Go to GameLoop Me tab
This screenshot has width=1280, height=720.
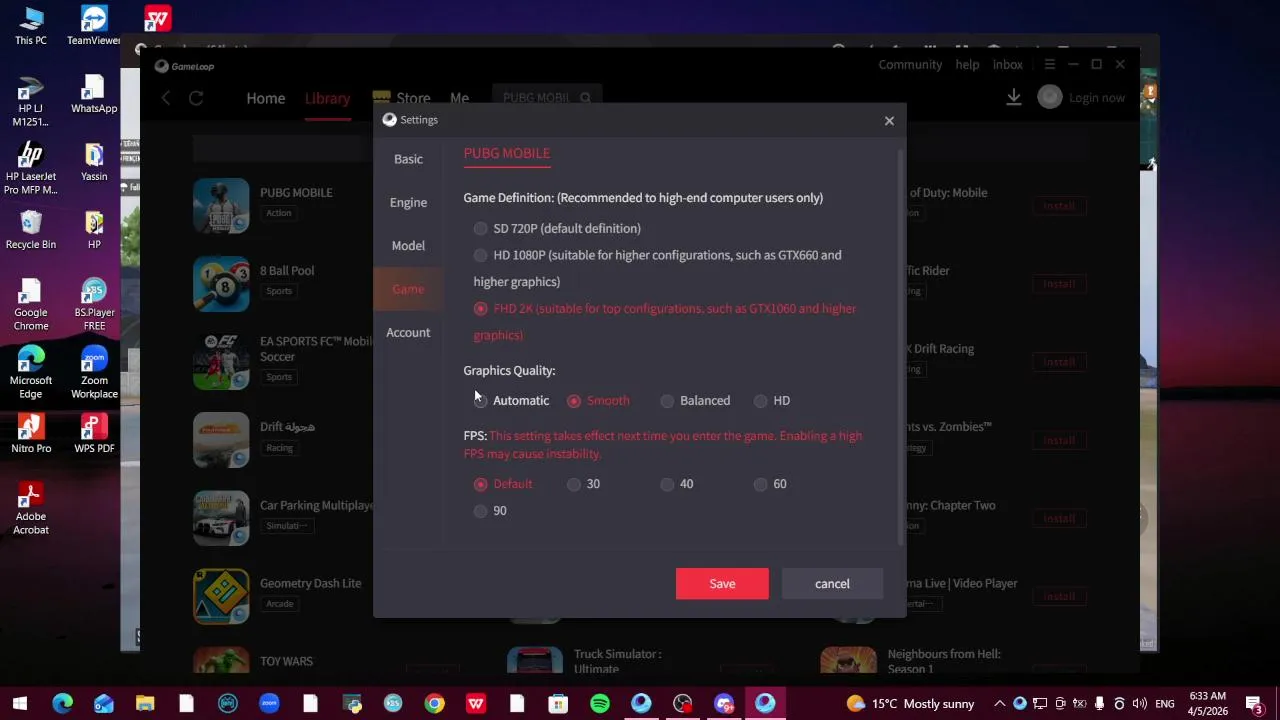point(459,98)
